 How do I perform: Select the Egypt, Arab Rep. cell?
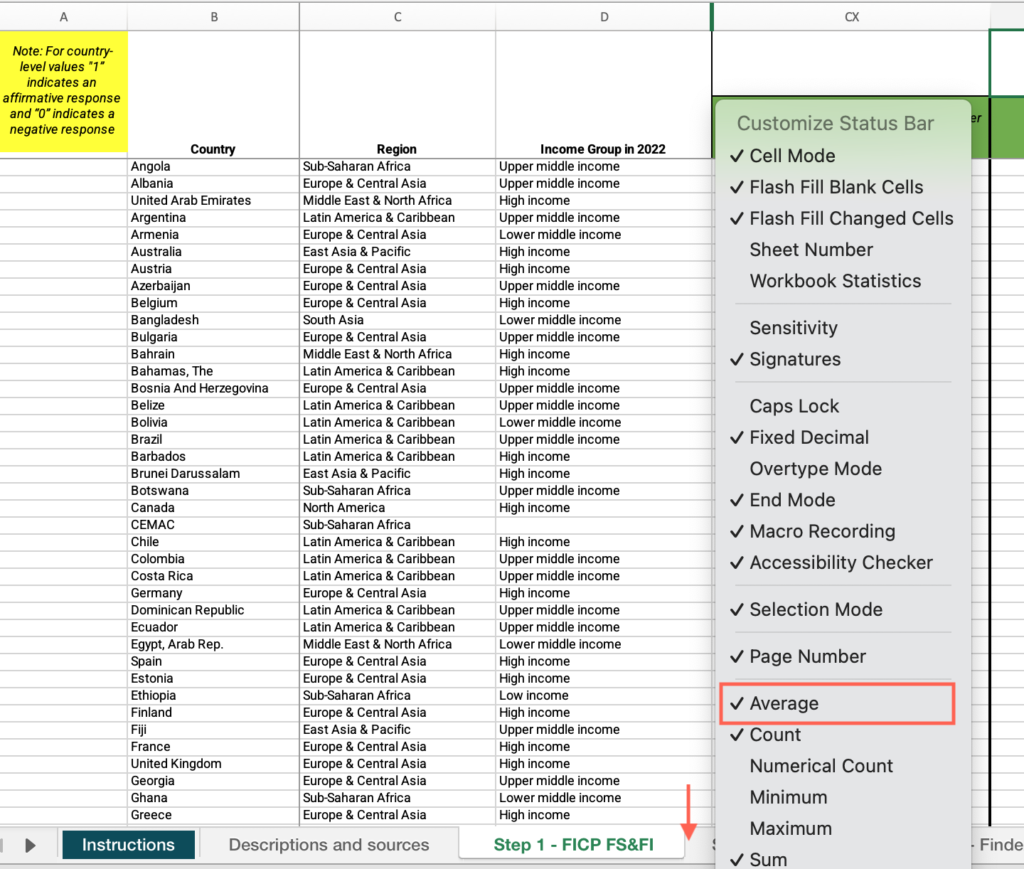(214, 644)
